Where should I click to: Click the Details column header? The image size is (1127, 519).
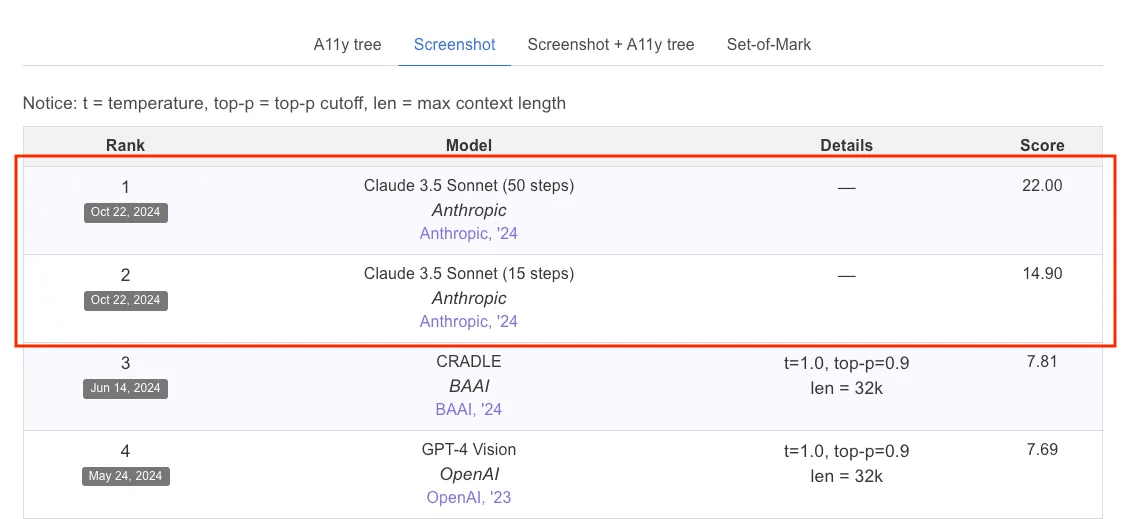846,146
